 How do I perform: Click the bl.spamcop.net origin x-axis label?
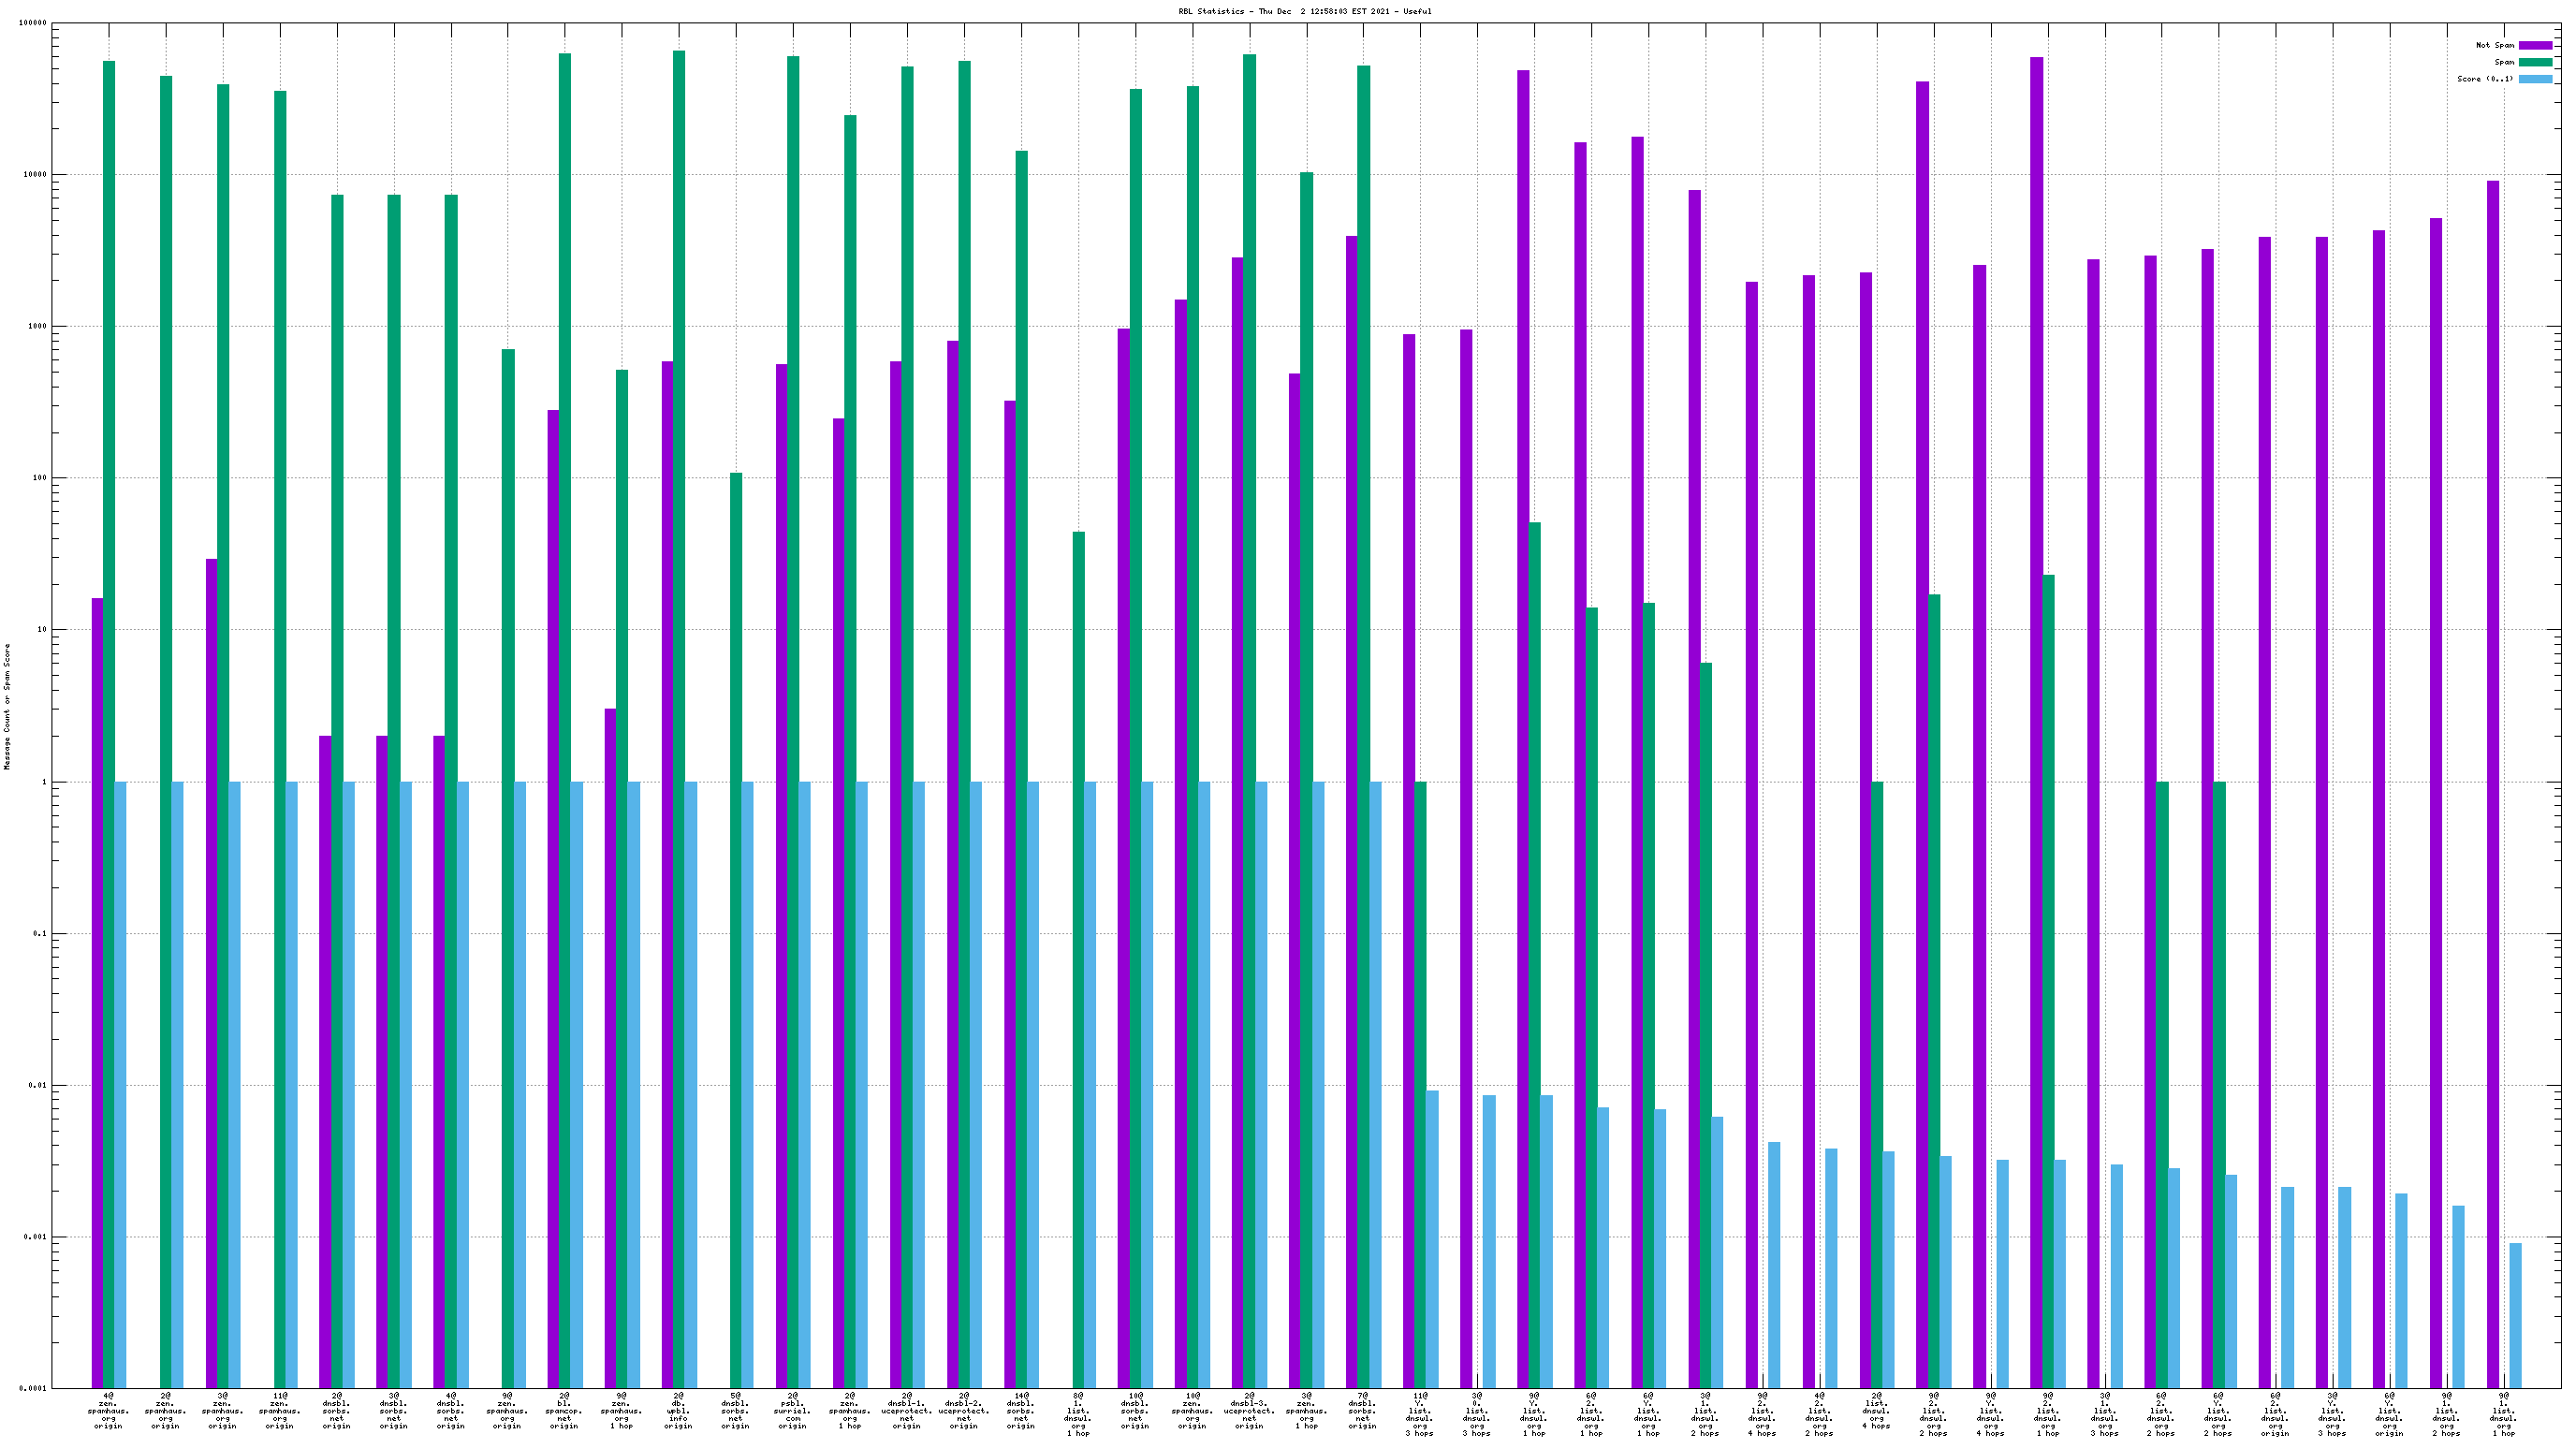pyautogui.click(x=564, y=1410)
